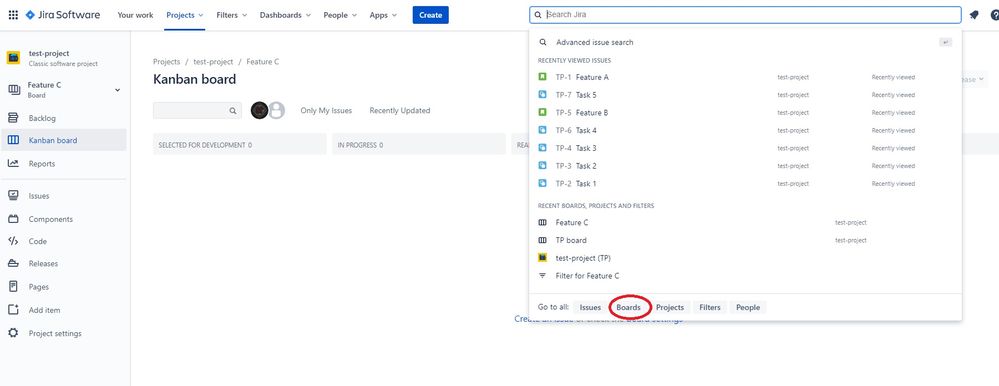
Task: Click the Add item icon
Action: click(13, 310)
